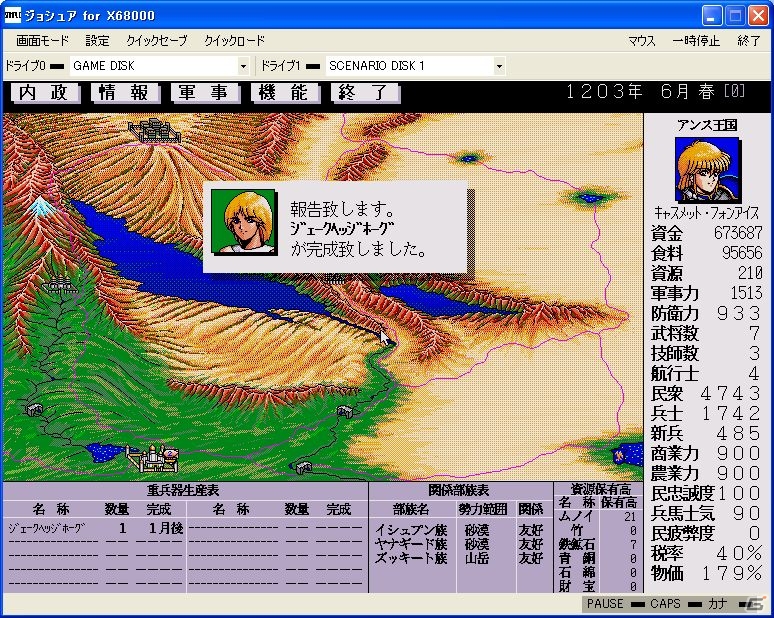774x618 pixels.
Task: Click the 物価 179% stat
Action: (706, 573)
